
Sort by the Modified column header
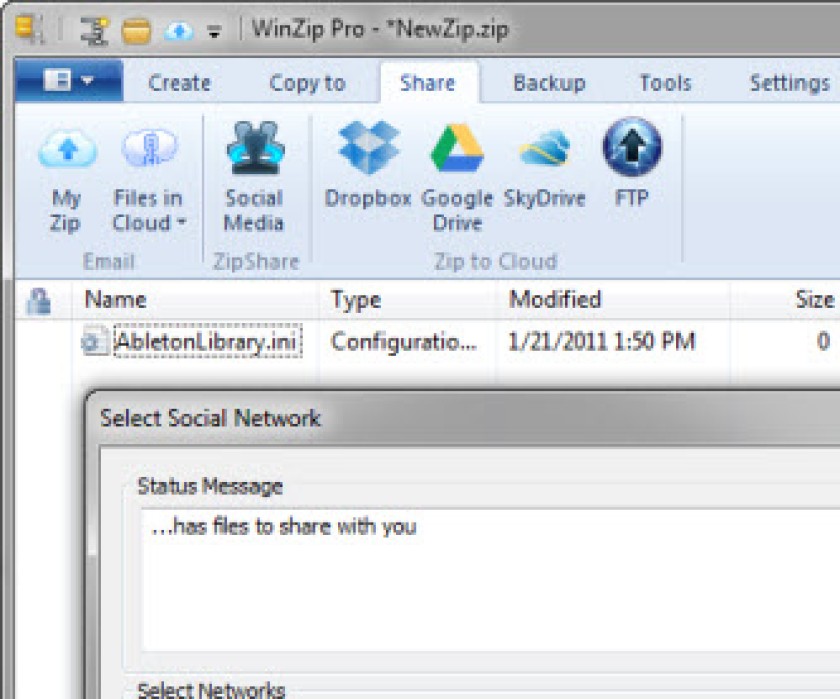tap(555, 299)
